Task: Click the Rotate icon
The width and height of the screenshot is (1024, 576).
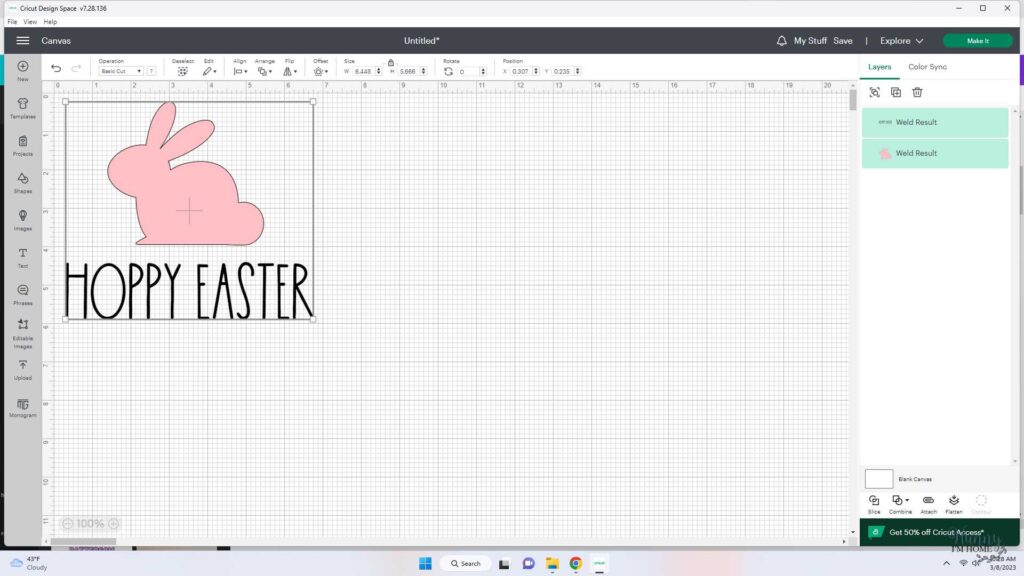Action: 449,71
